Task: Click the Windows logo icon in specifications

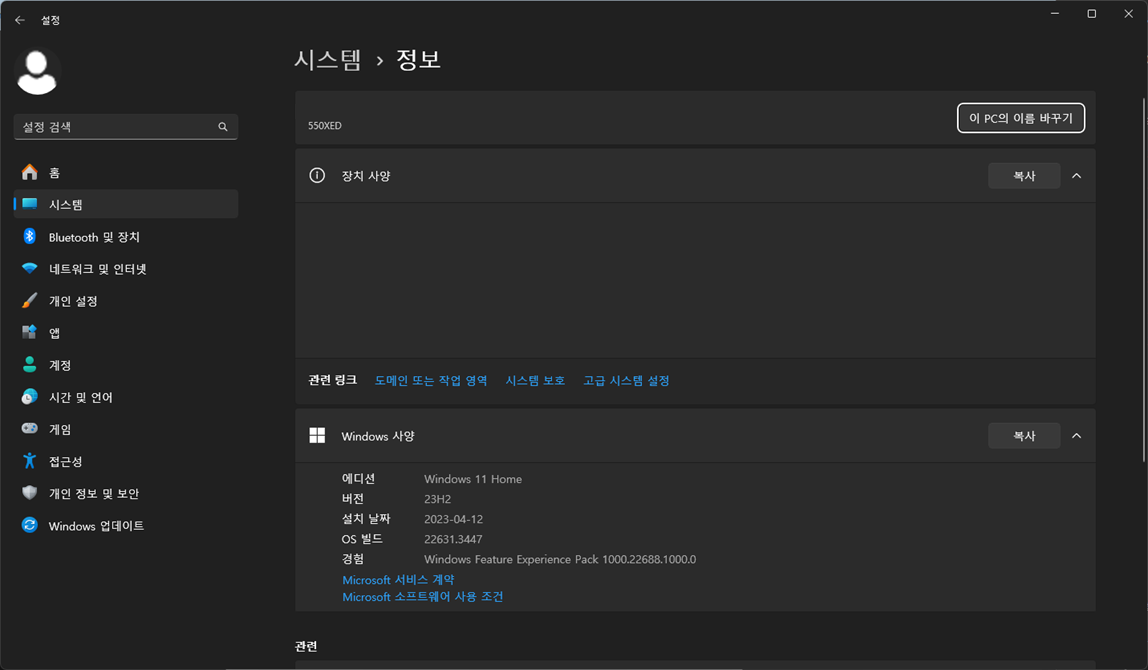Action: click(x=317, y=436)
